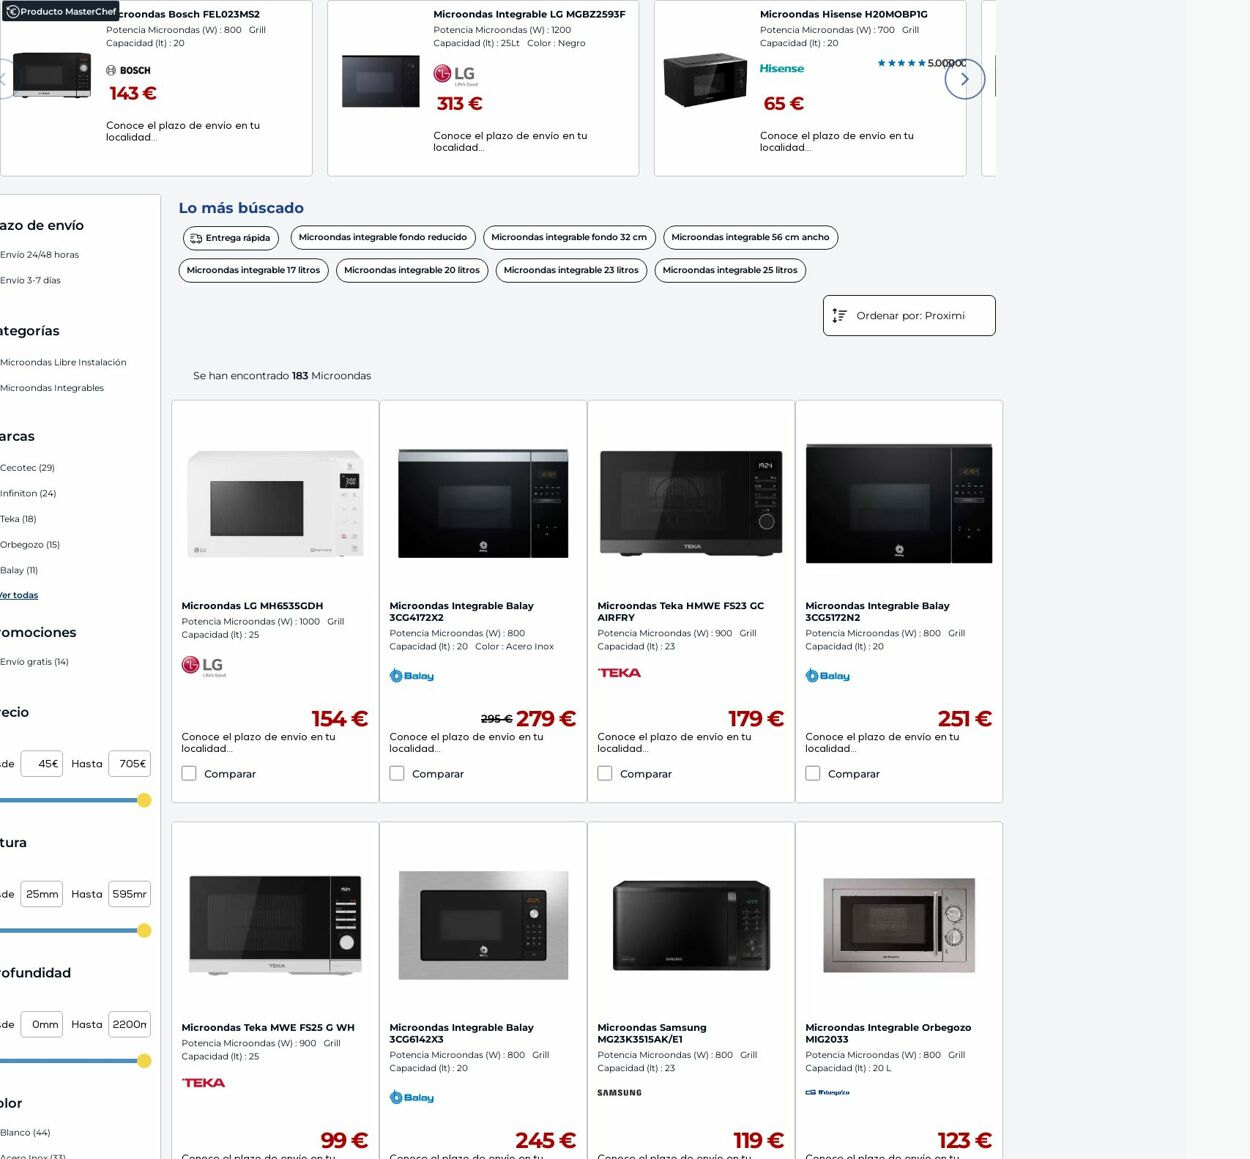This screenshot has width=1250, height=1159.
Task: Click the Balay logo under 3CG4172X2
Action: tap(412, 676)
